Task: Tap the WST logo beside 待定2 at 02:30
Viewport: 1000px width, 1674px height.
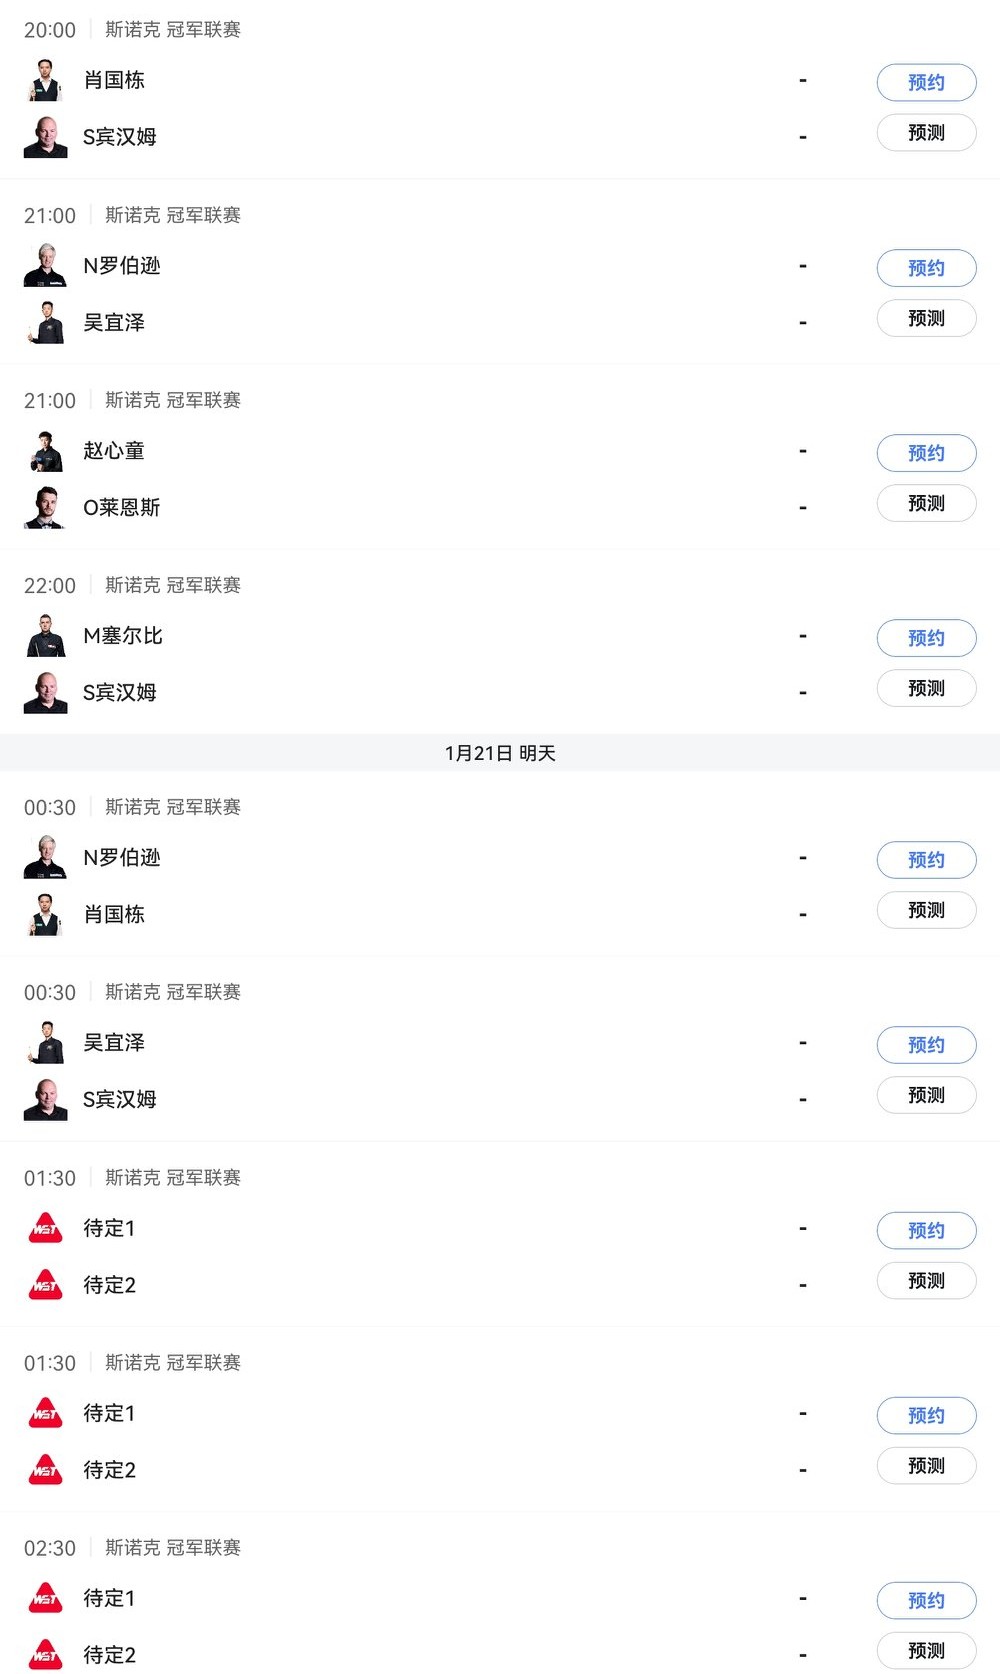Action: tap(45, 1655)
